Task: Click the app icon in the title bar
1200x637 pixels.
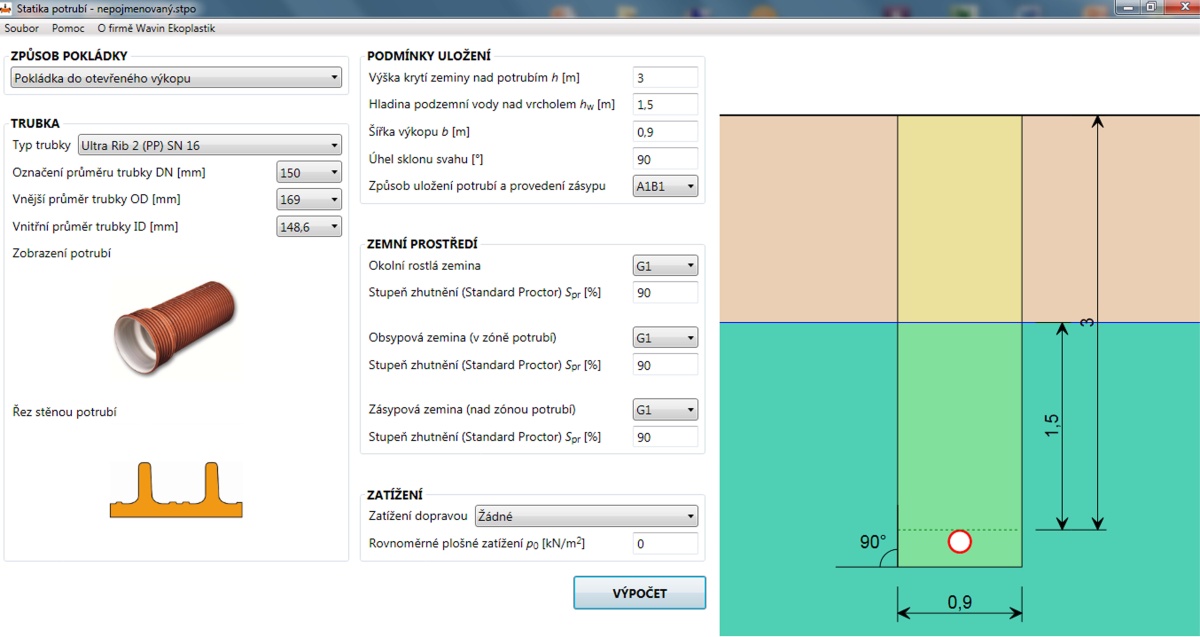Action: [8, 8]
